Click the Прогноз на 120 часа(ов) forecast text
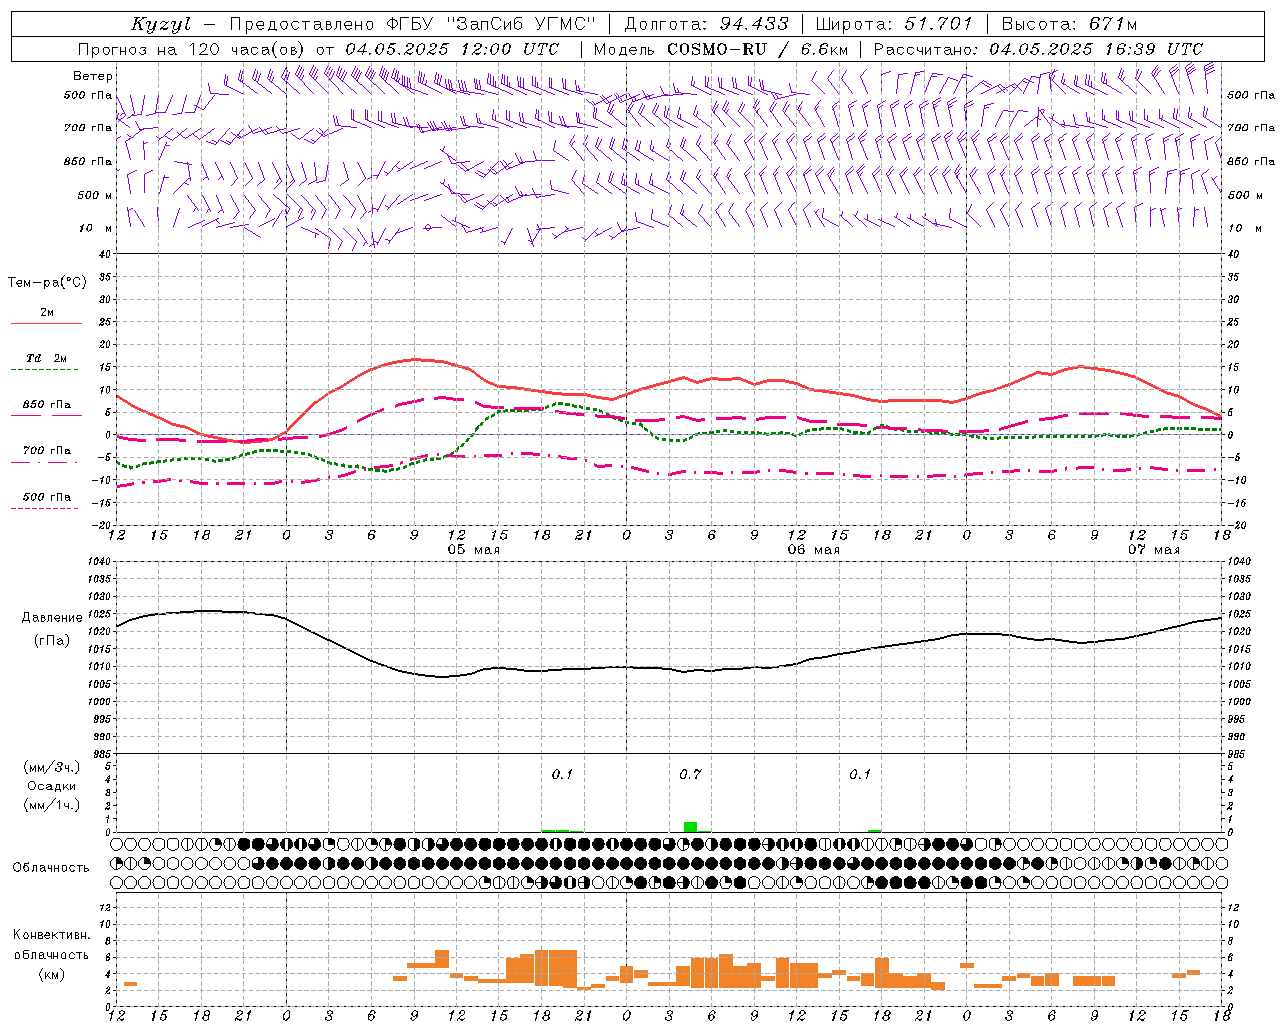This screenshot has height=1024, width=1280. (x=193, y=49)
